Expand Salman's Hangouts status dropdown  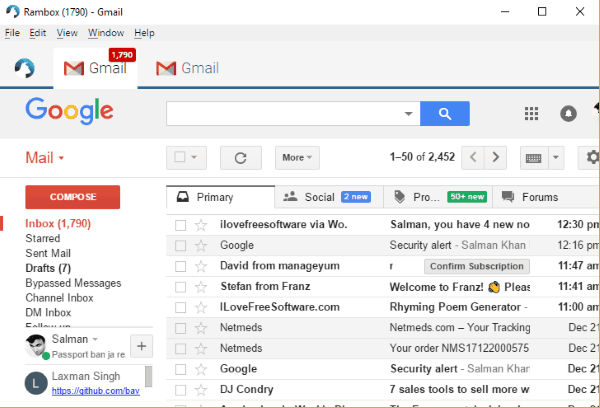[x=95, y=339]
